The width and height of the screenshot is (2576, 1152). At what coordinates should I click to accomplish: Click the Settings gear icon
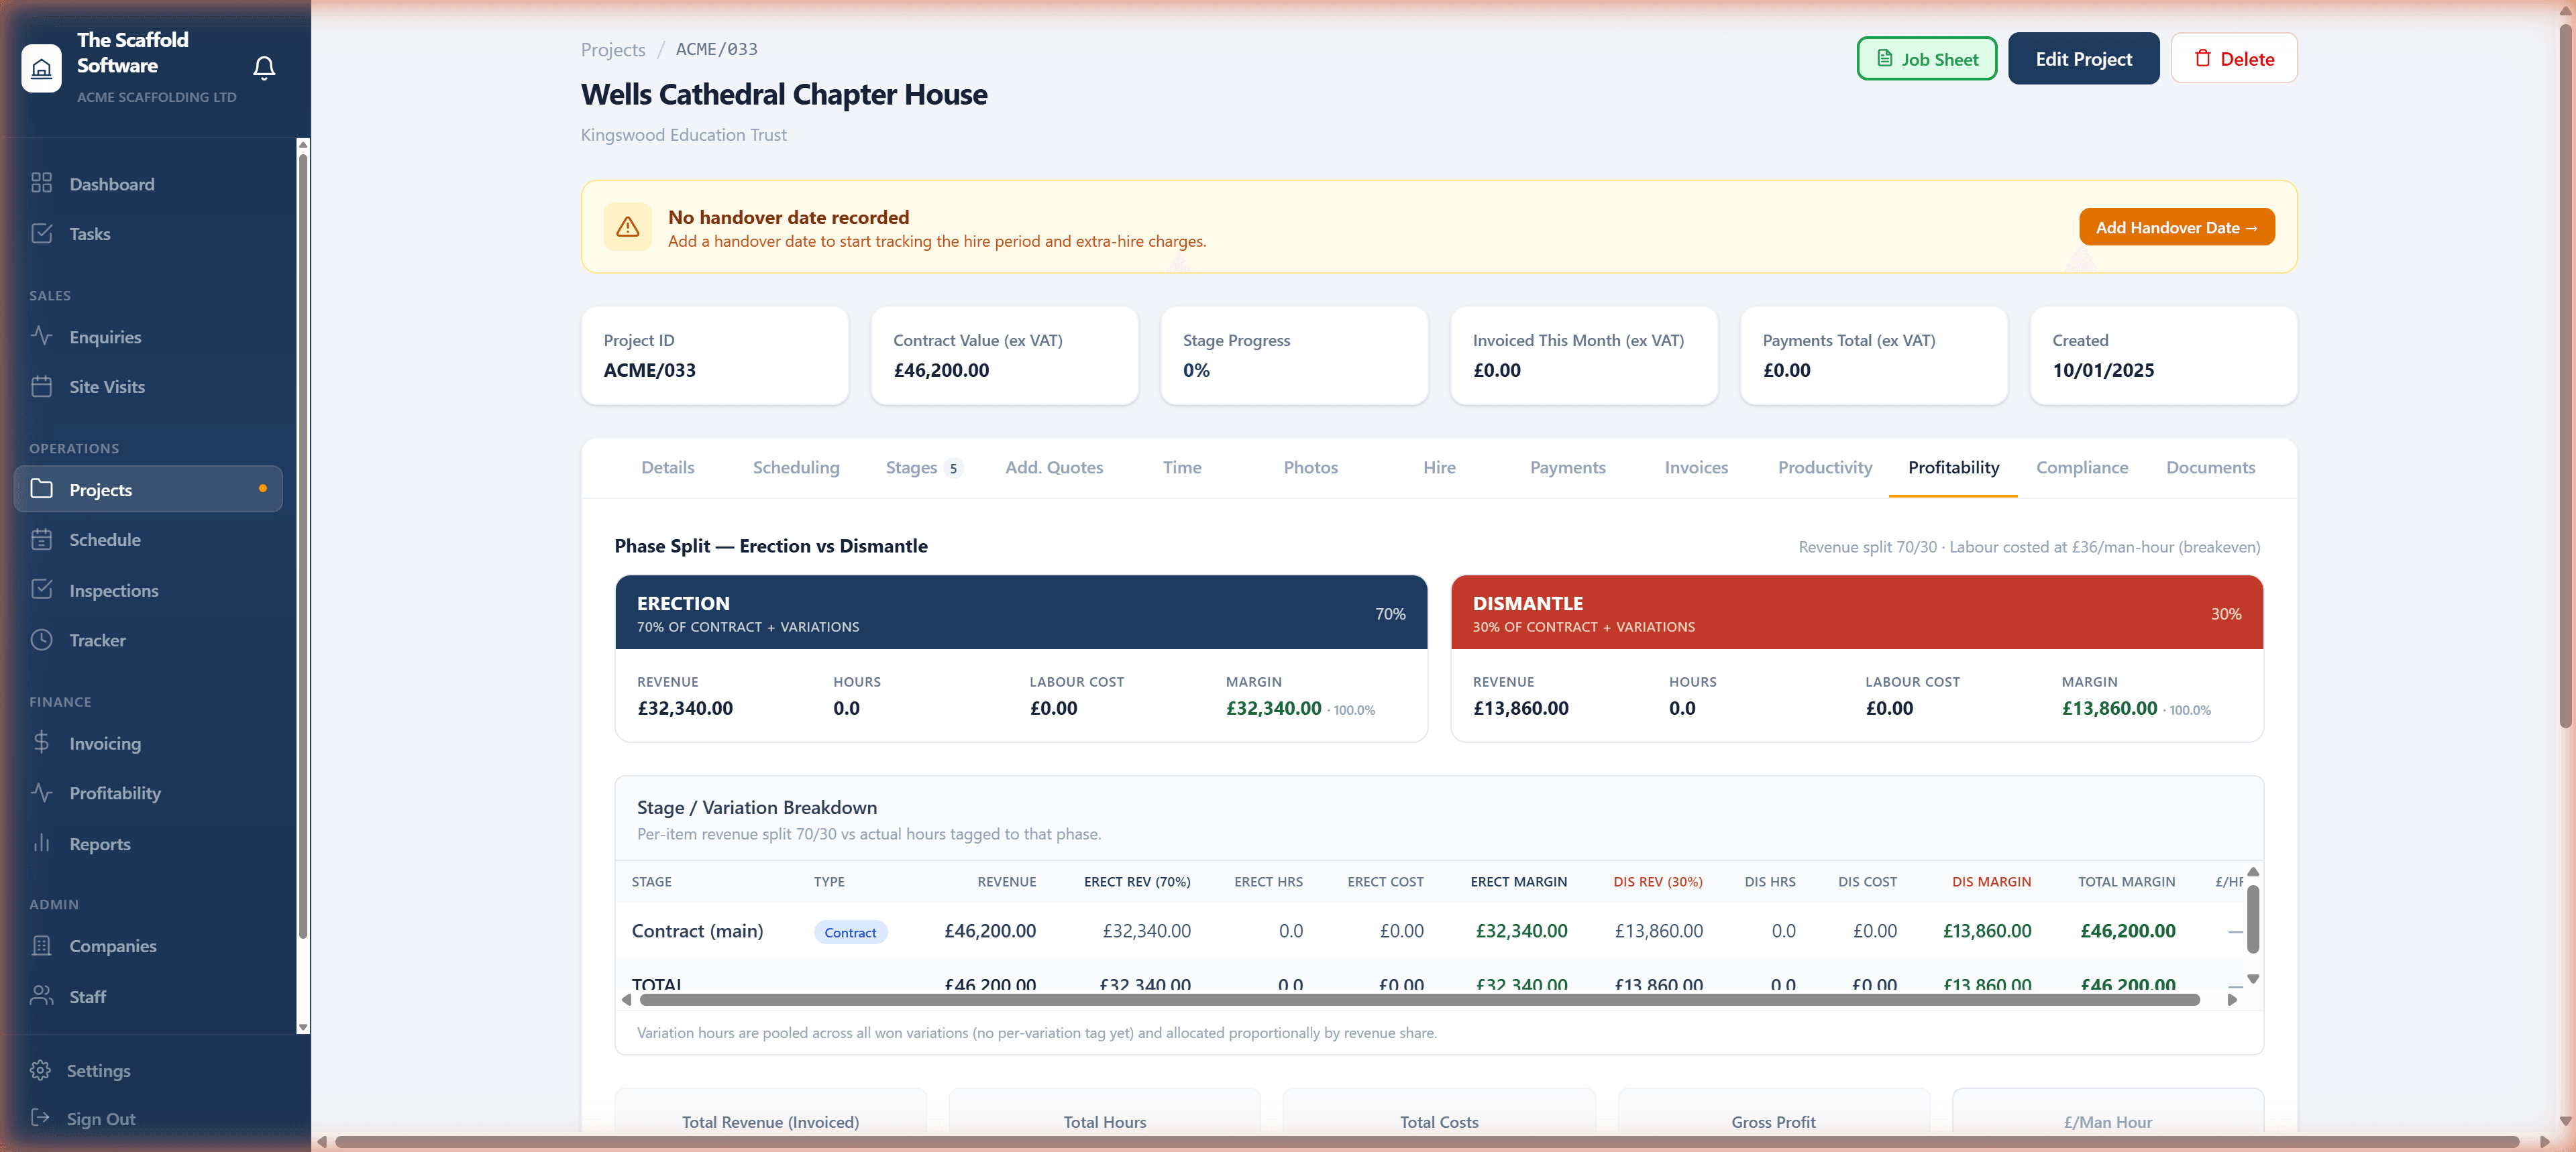[x=40, y=1070]
